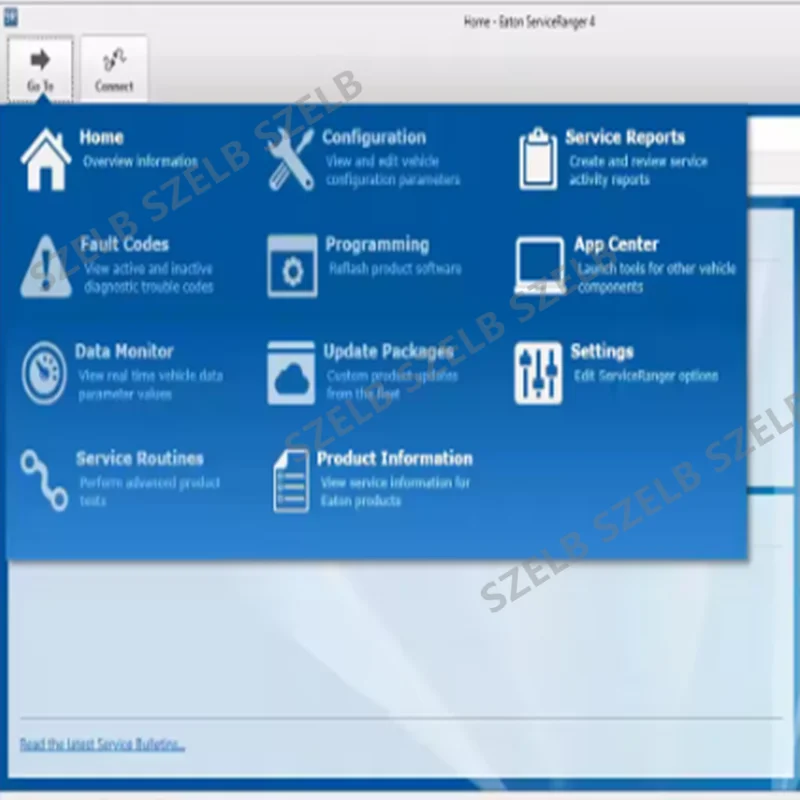Viewport: 800px width, 800px height.
Task: Click the Programming gear window icon
Action: 292,266
